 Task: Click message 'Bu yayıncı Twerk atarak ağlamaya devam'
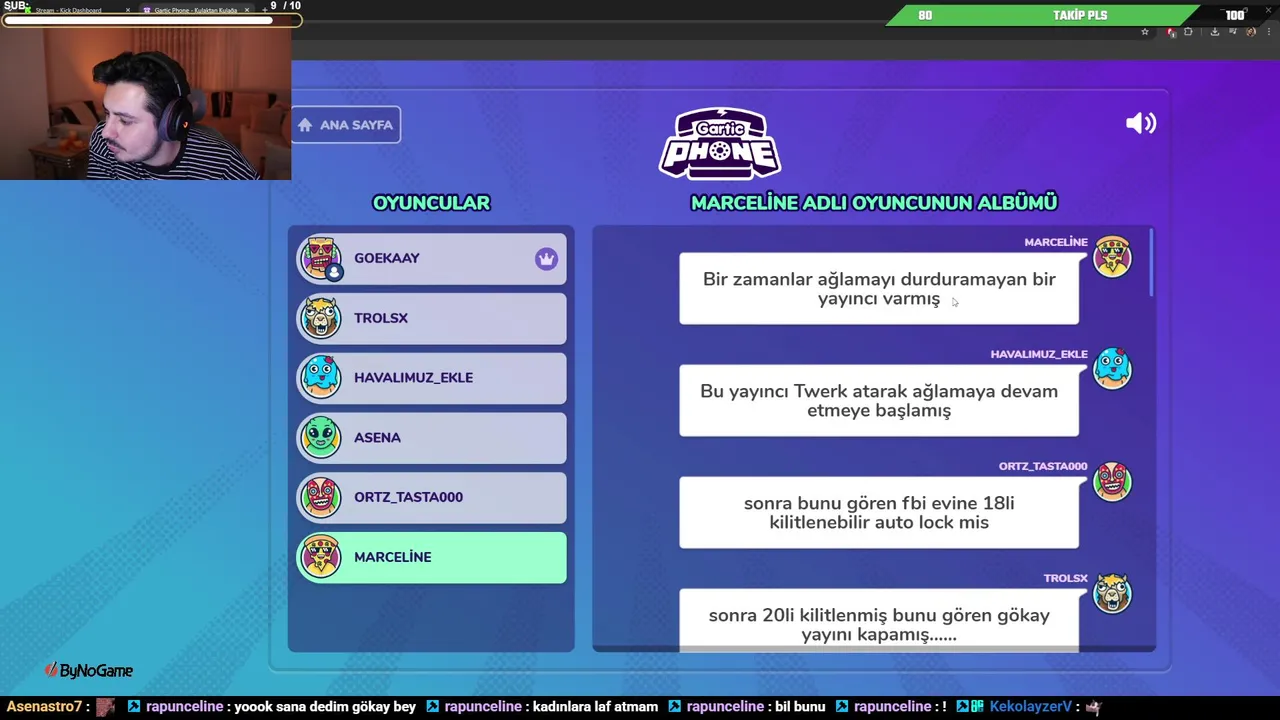[879, 401]
